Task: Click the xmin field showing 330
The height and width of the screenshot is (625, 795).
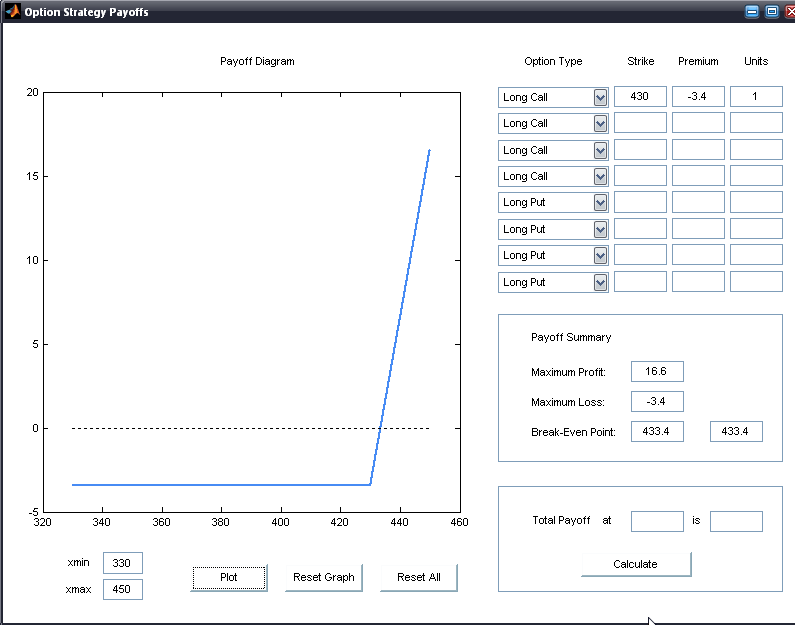Action: click(123, 563)
